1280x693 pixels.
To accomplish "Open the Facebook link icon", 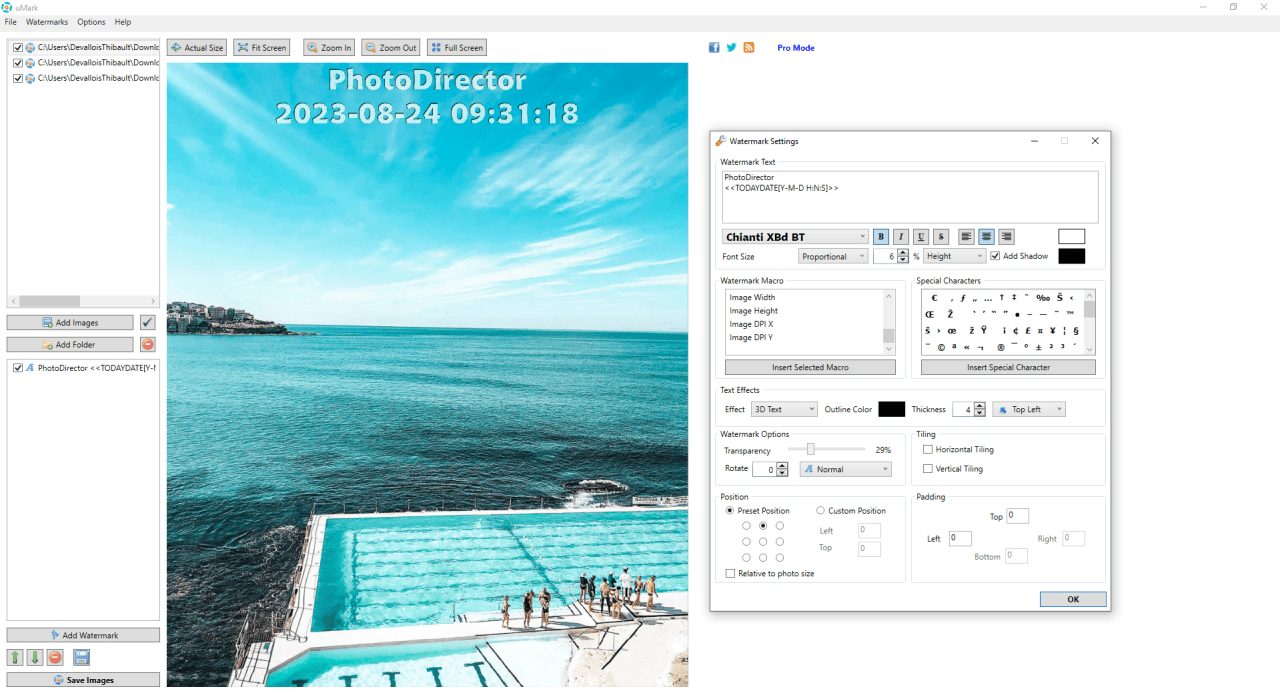I will coord(714,47).
